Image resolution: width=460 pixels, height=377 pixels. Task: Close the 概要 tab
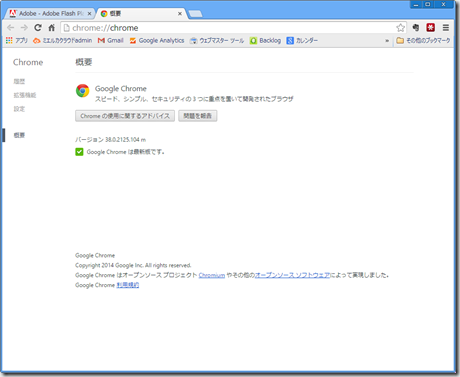pyautogui.click(x=180, y=14)
